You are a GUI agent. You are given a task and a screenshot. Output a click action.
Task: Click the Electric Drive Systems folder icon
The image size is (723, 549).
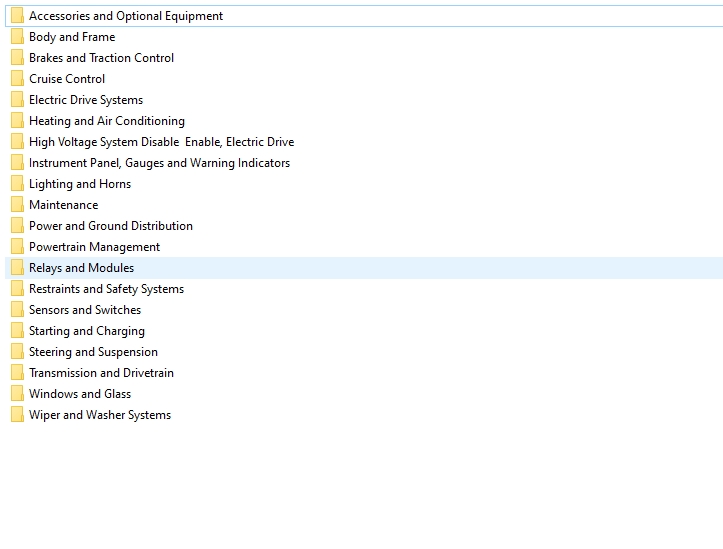pyautogui.click(x=18, y=100)
